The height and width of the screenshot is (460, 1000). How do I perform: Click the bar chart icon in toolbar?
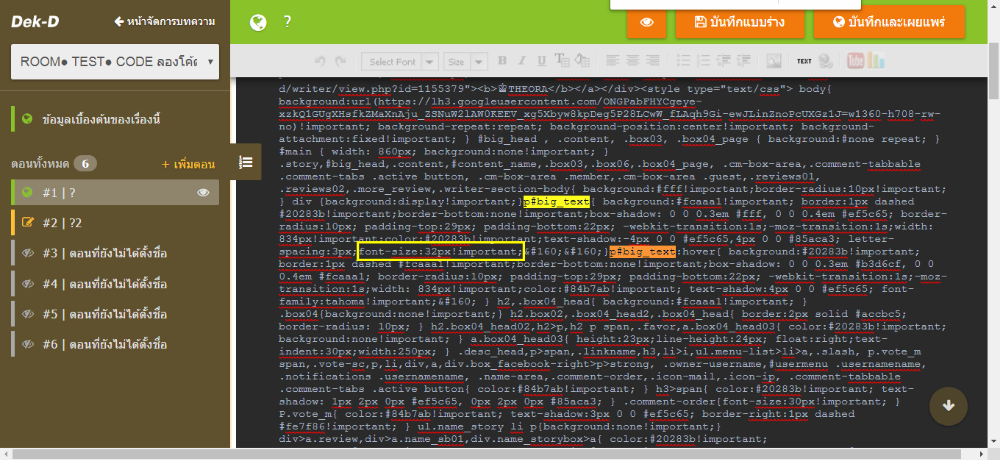pos(876,61)
